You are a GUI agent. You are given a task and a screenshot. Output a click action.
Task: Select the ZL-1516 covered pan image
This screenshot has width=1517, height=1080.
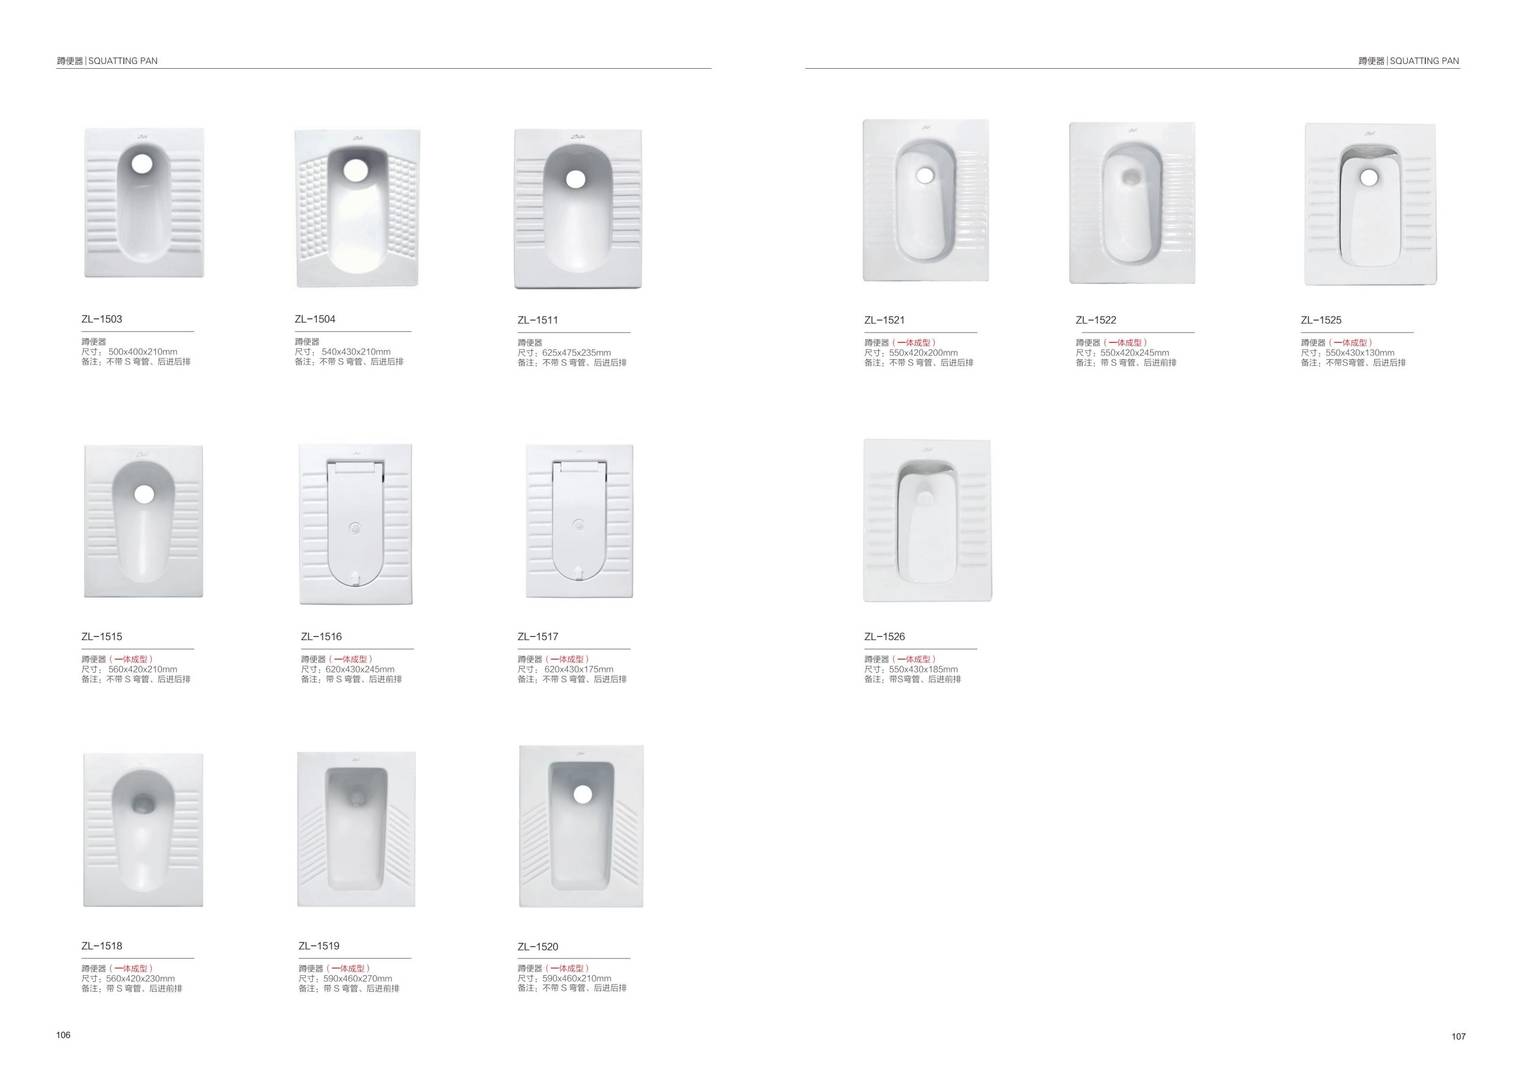[x=355, y=524]
